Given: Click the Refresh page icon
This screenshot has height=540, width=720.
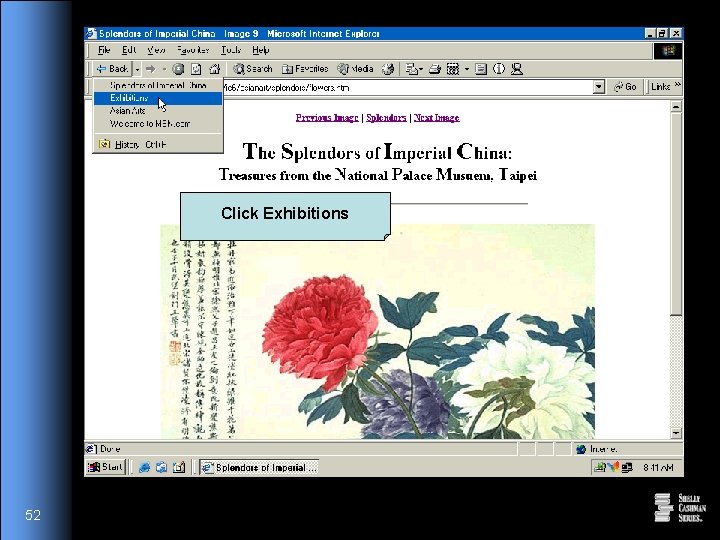Looking at the screenshot, I should coord(196,69).
